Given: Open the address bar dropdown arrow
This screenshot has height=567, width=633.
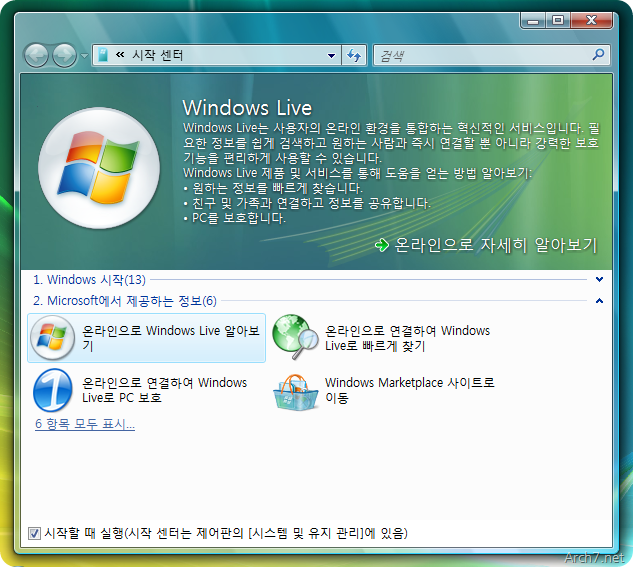Looking at the screenshot, I should (332, 56).
